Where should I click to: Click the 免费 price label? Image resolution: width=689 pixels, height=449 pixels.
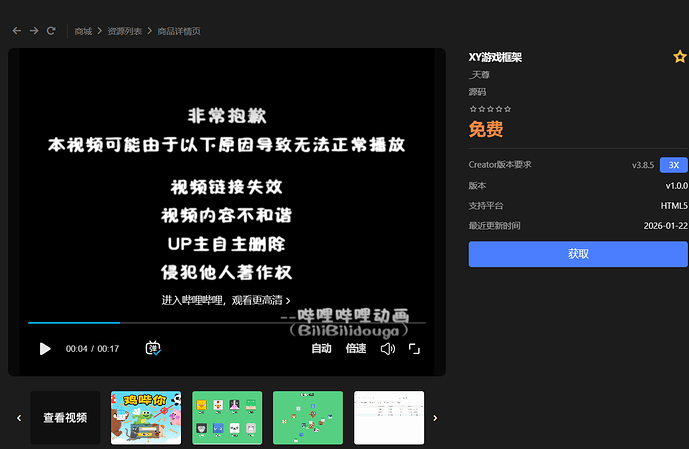tap(486, 129)
